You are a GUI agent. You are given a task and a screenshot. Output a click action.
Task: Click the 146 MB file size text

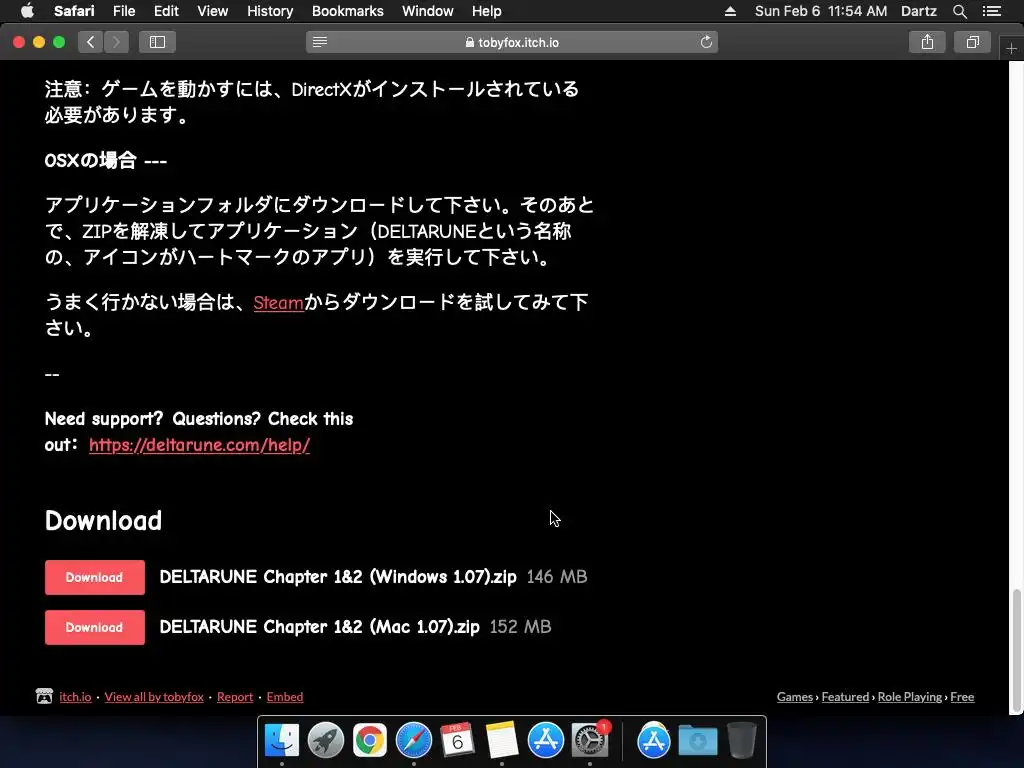556,577
